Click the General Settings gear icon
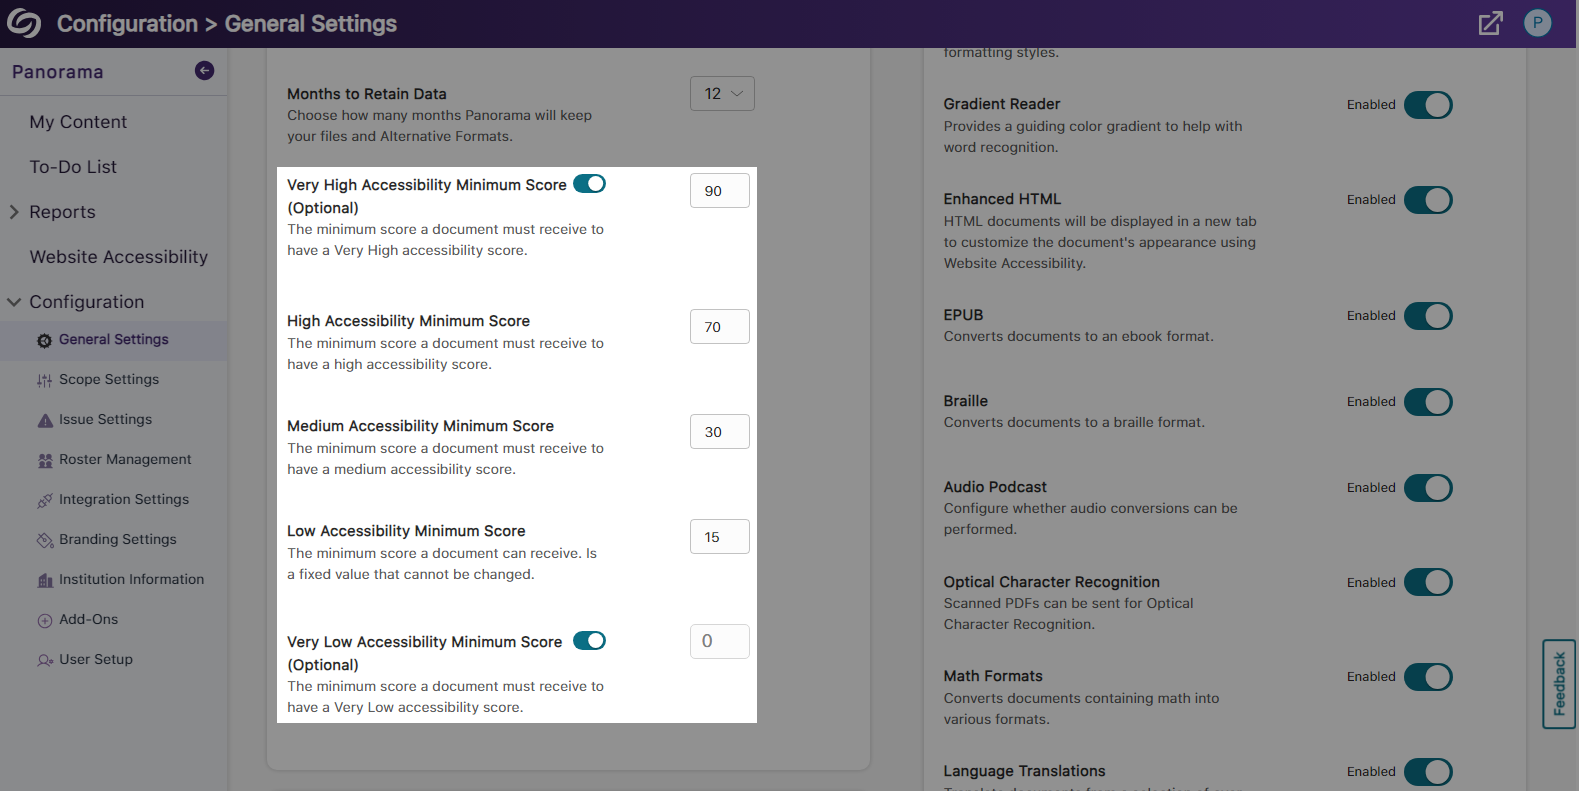1579x791 pixels. [44, 341]
